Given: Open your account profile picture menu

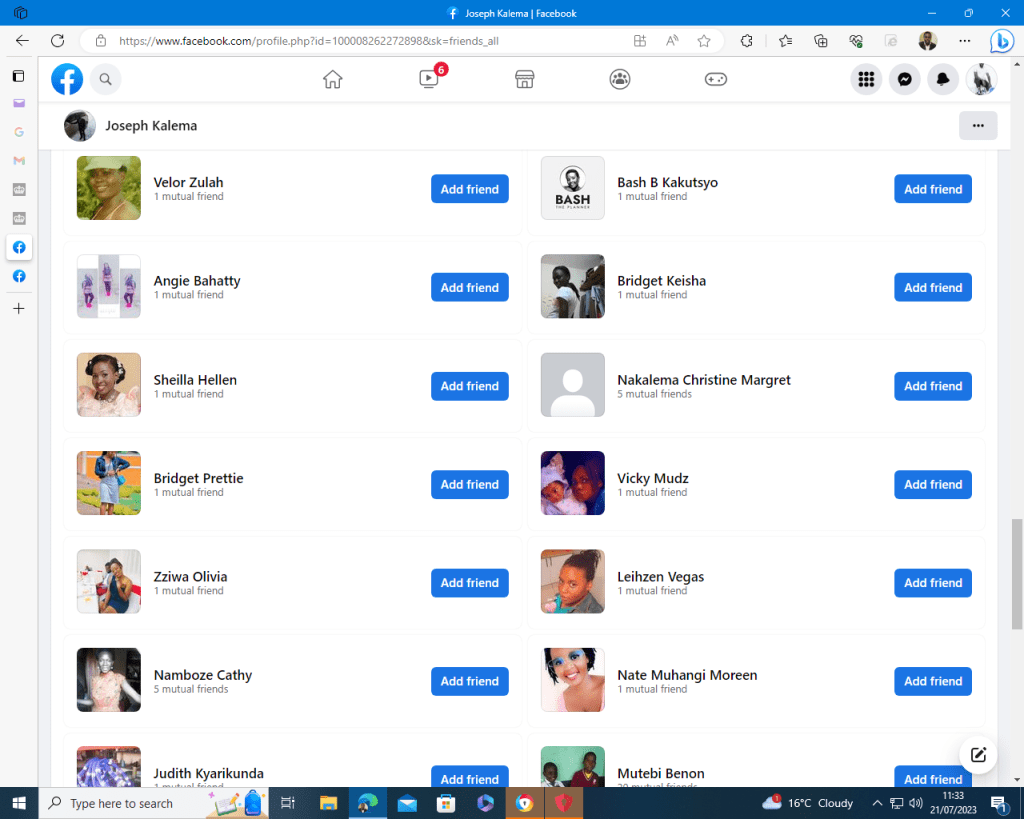Looking at the screenshot, I should (981, 80).
